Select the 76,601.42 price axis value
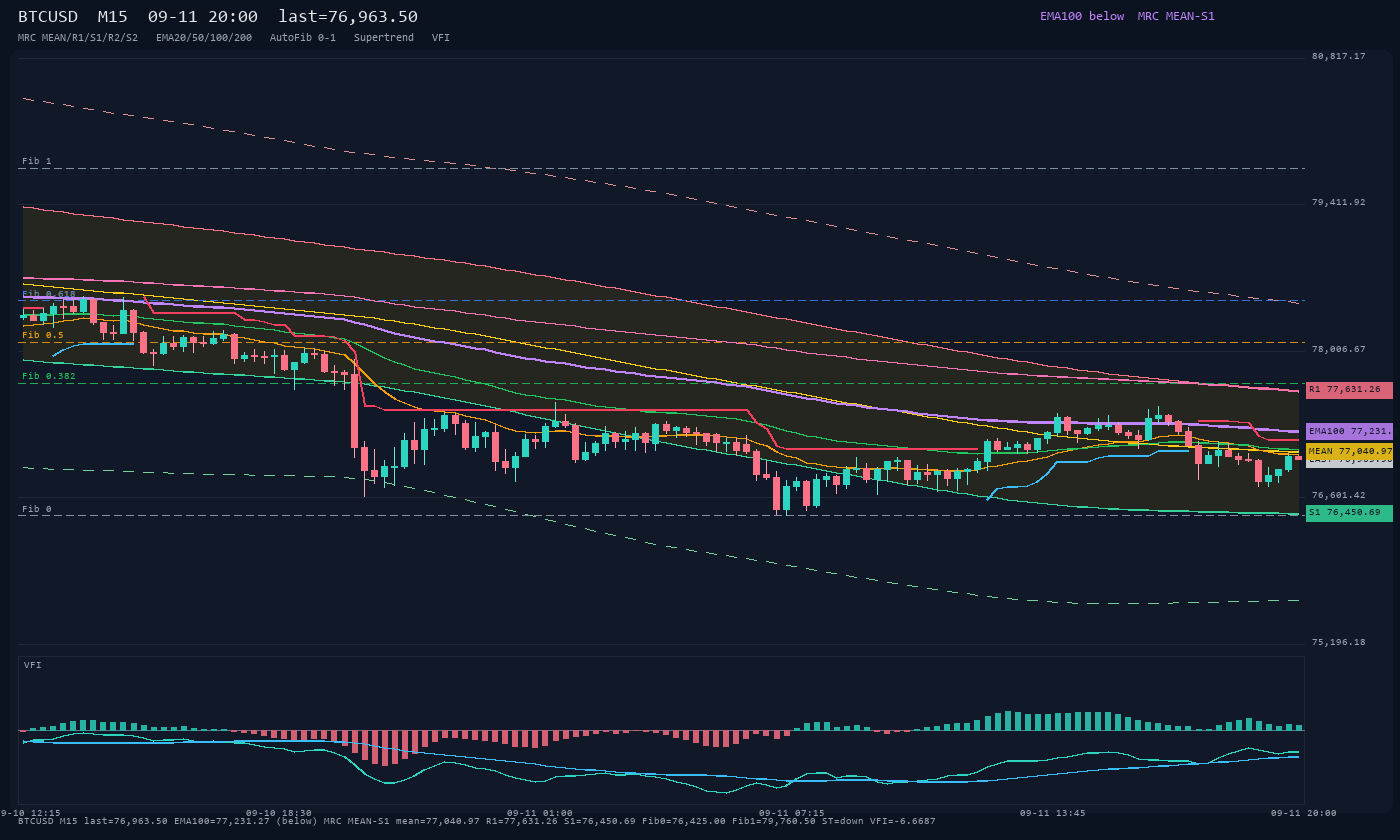The height and width of the screenshot is (840, 1400). (x=1338, y=496)
